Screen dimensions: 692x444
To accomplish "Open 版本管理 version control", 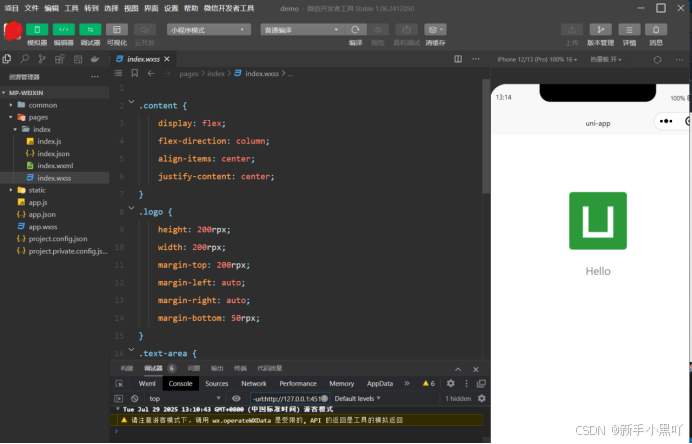I will pyautogui.click(x=600, y=30).
